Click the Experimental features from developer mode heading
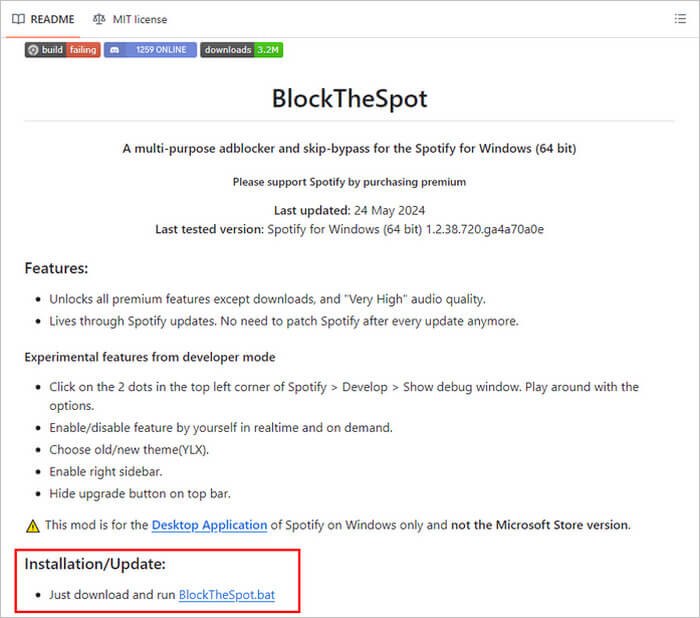The width and height of the screenshot is (700, 618). (x=149, y=357)
